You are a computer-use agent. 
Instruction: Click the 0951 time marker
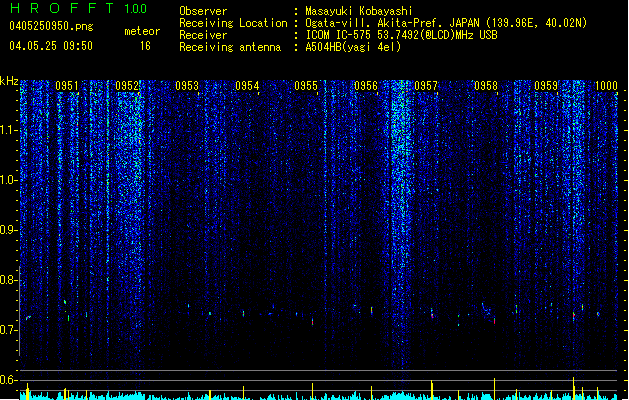(x=67, y=86)
